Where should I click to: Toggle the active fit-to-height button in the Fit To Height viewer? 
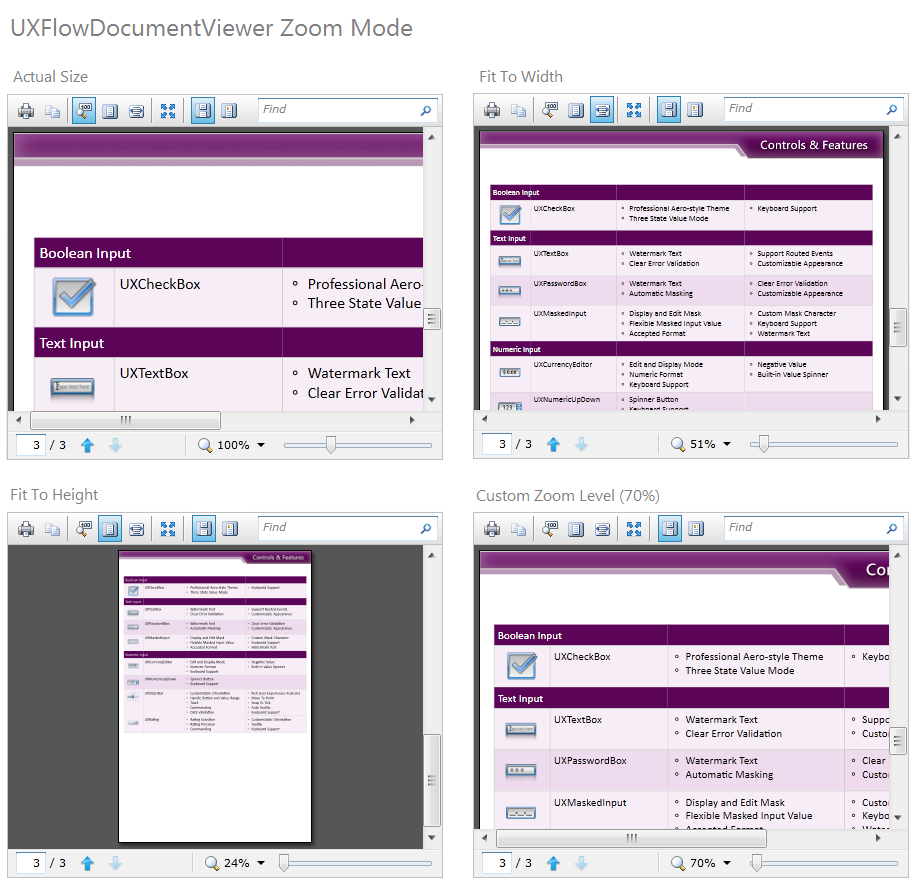tap(110, 529)
